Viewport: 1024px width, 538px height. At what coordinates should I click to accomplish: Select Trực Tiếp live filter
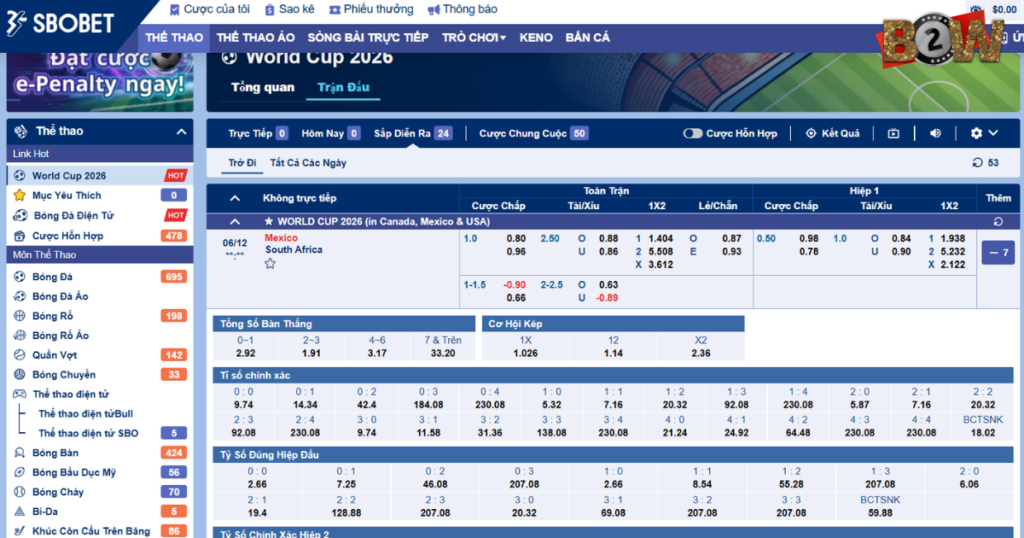pyautogui.click(x=257, y=133)
